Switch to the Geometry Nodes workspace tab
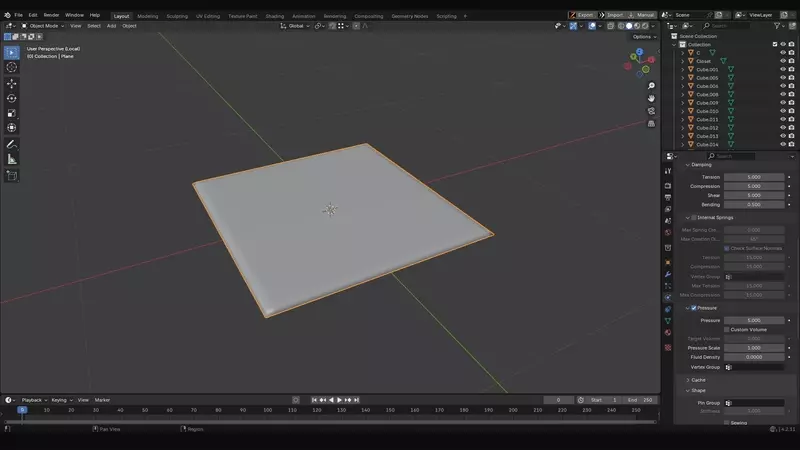 [410, 16]
